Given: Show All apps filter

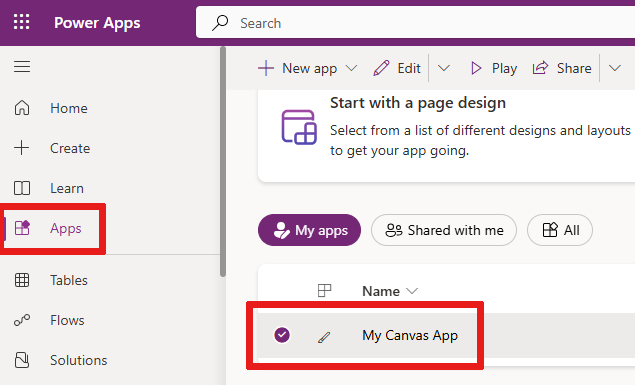Looking at the screenshot, I should [560, 230].
